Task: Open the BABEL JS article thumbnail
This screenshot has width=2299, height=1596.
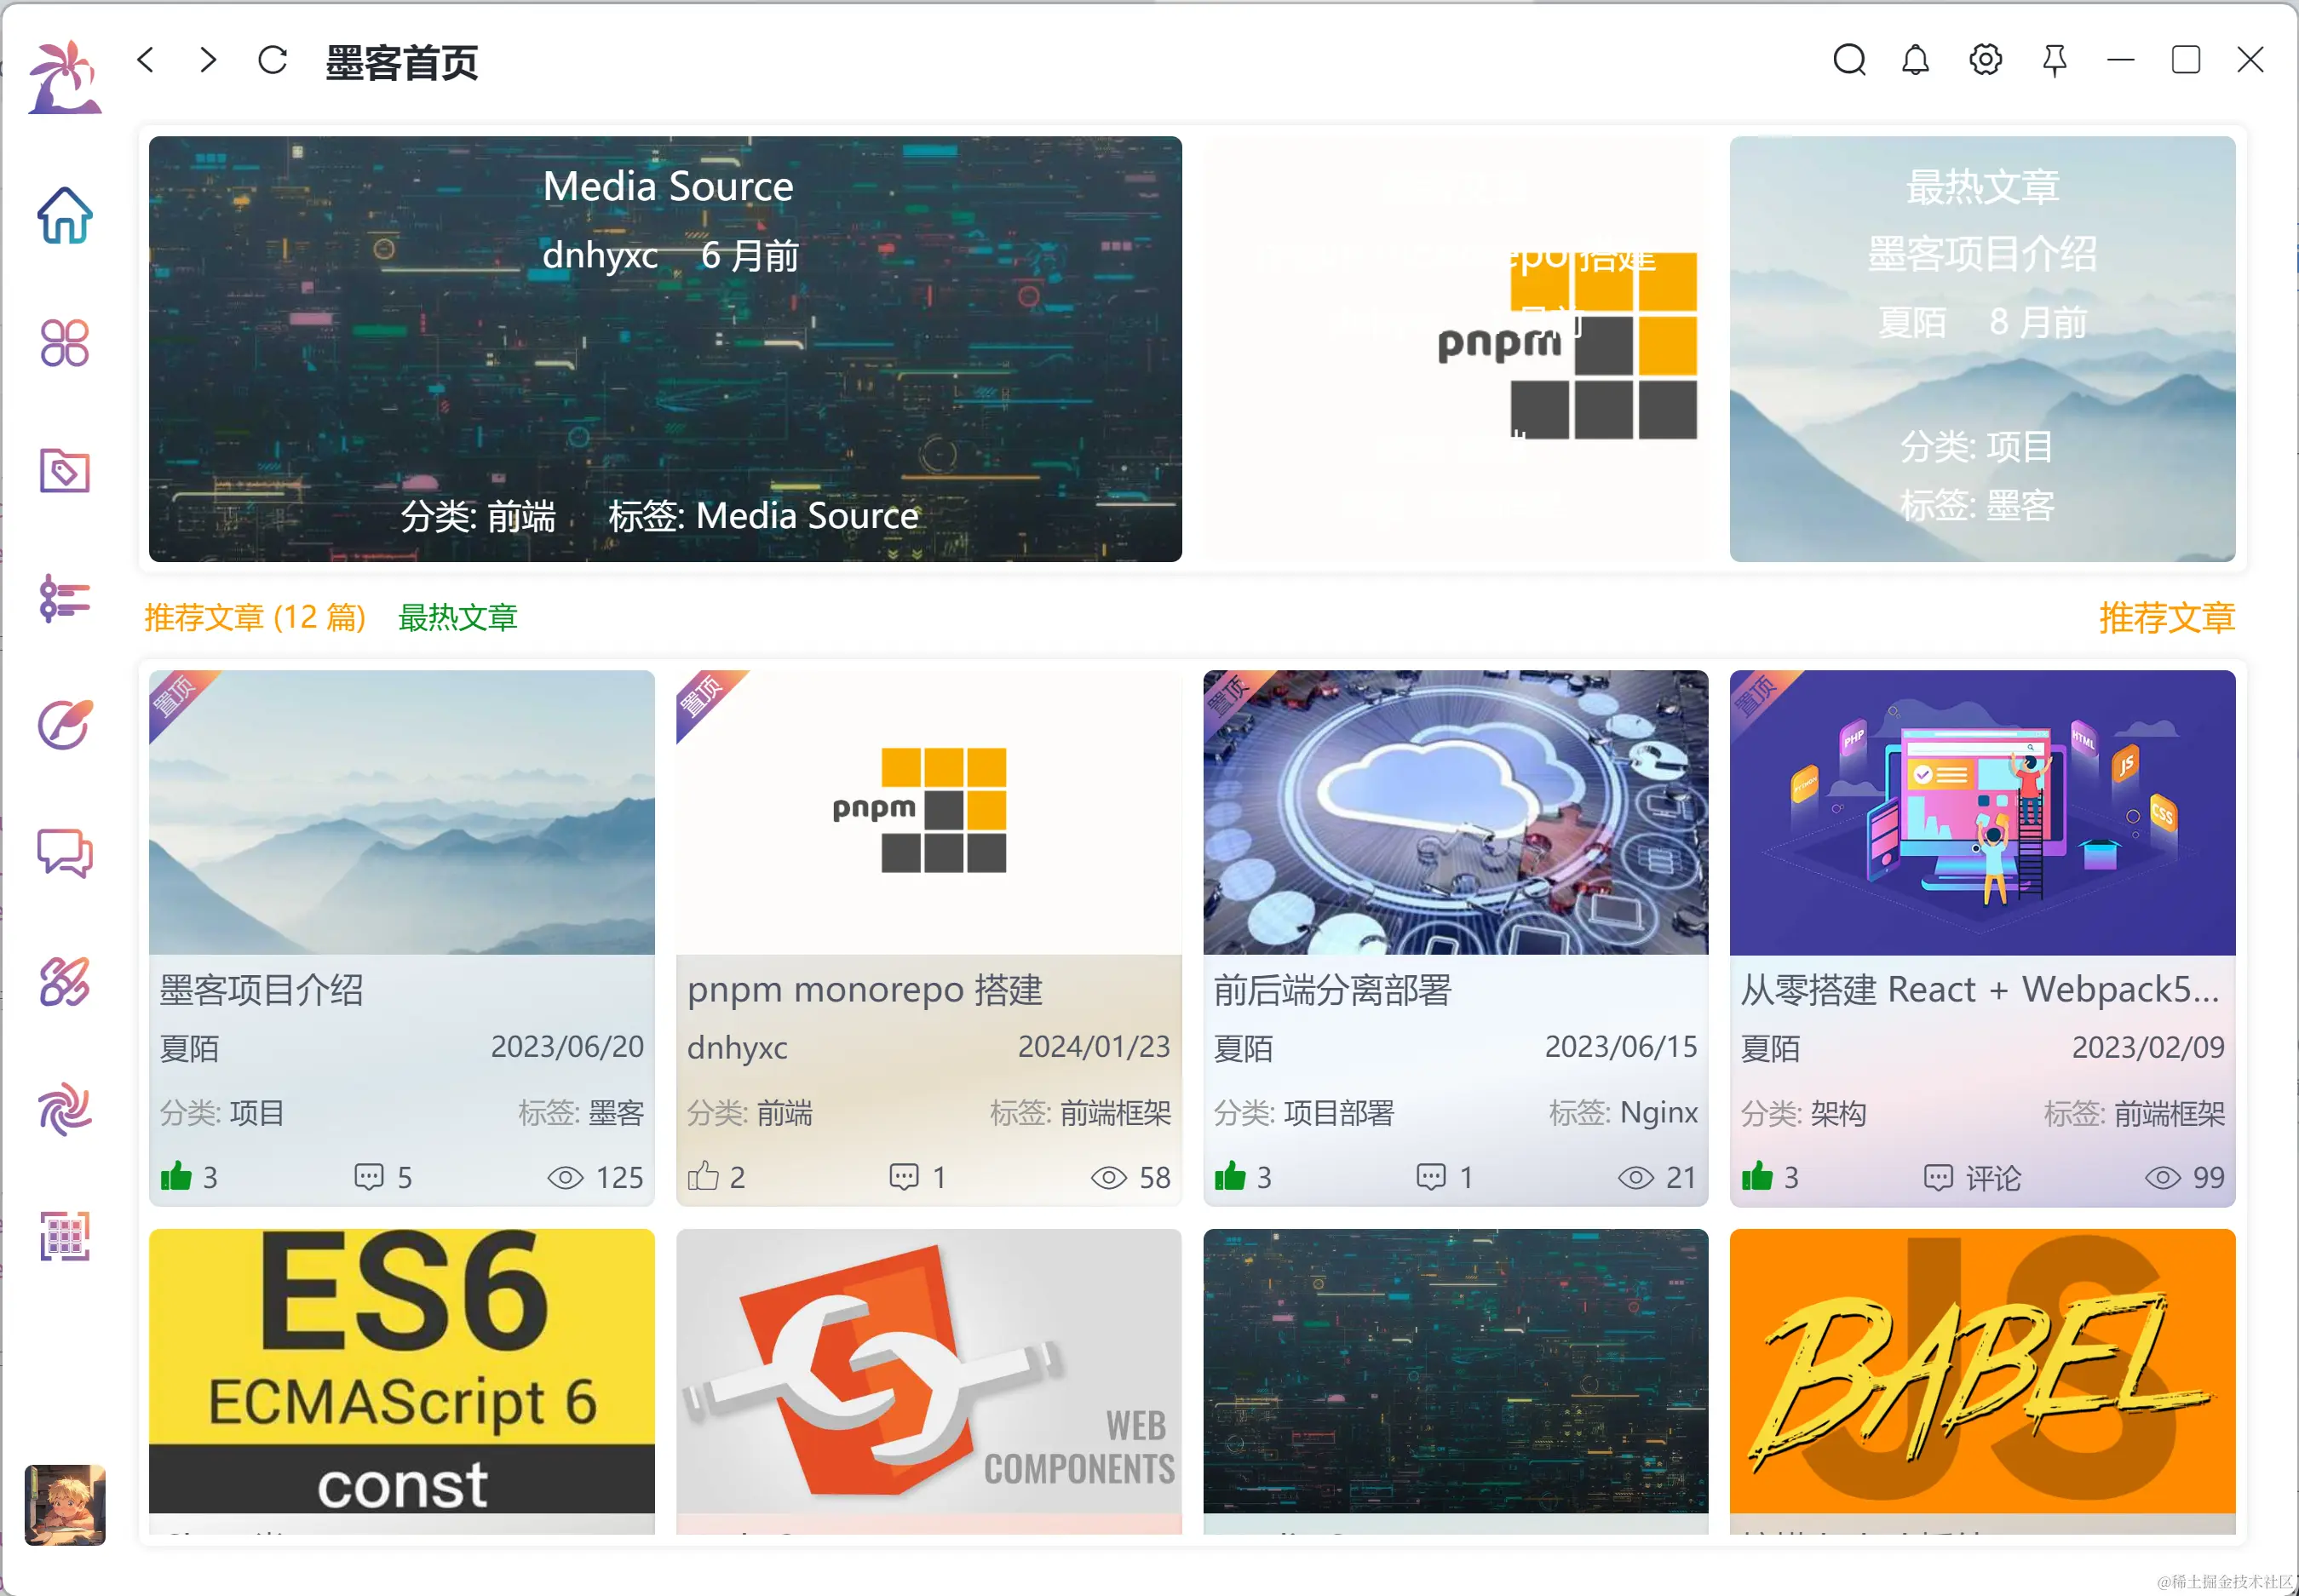Action: coord(1983,1370)
